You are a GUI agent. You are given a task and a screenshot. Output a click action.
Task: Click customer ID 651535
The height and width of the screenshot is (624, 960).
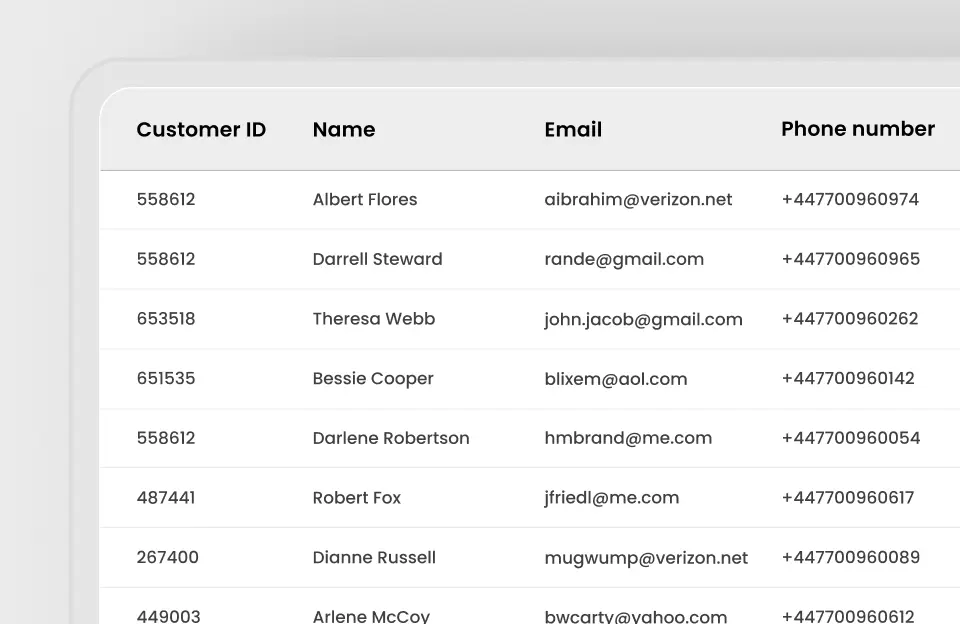[x=166, y=378]
